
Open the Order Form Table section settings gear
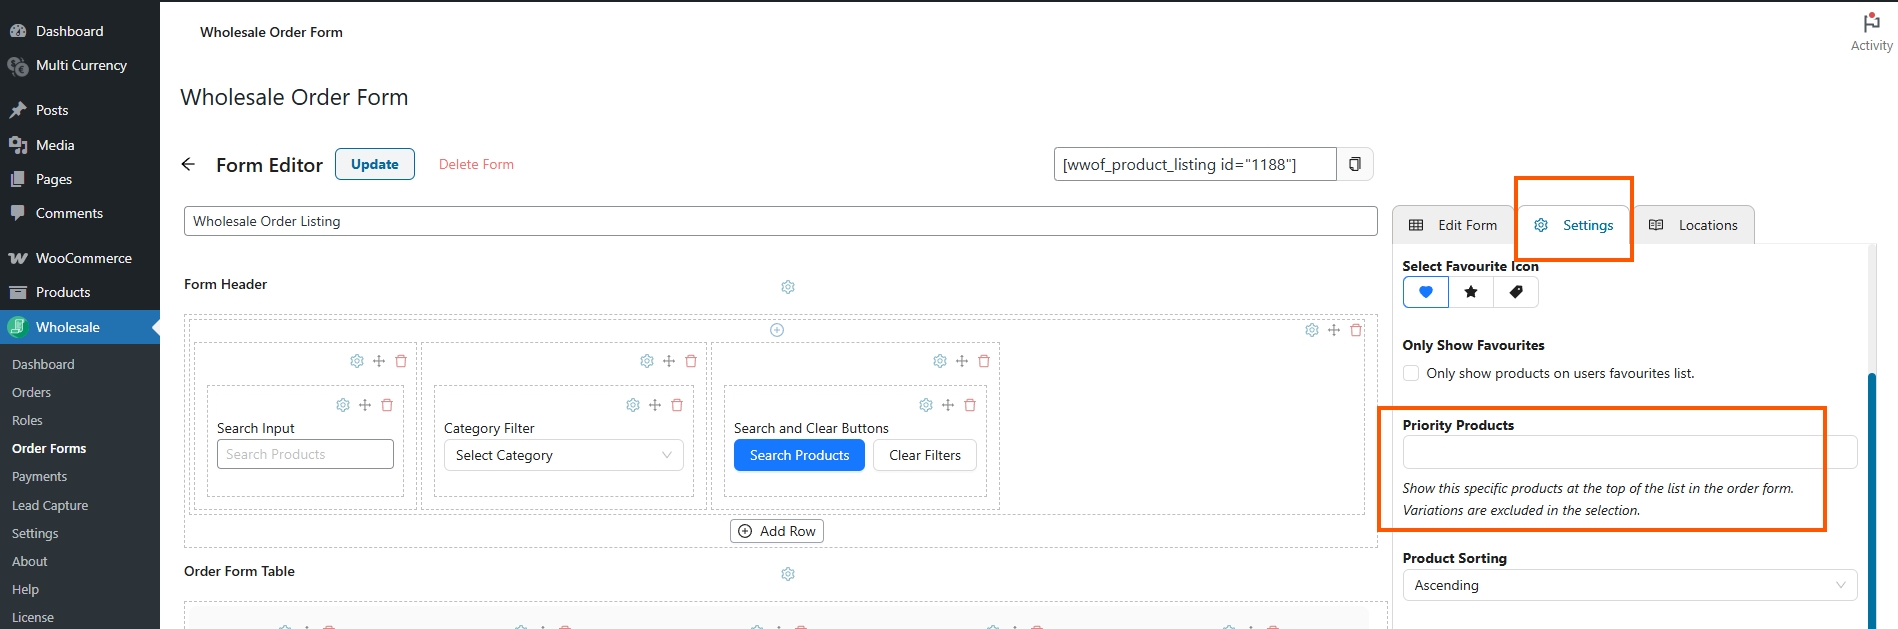(788, 574)
